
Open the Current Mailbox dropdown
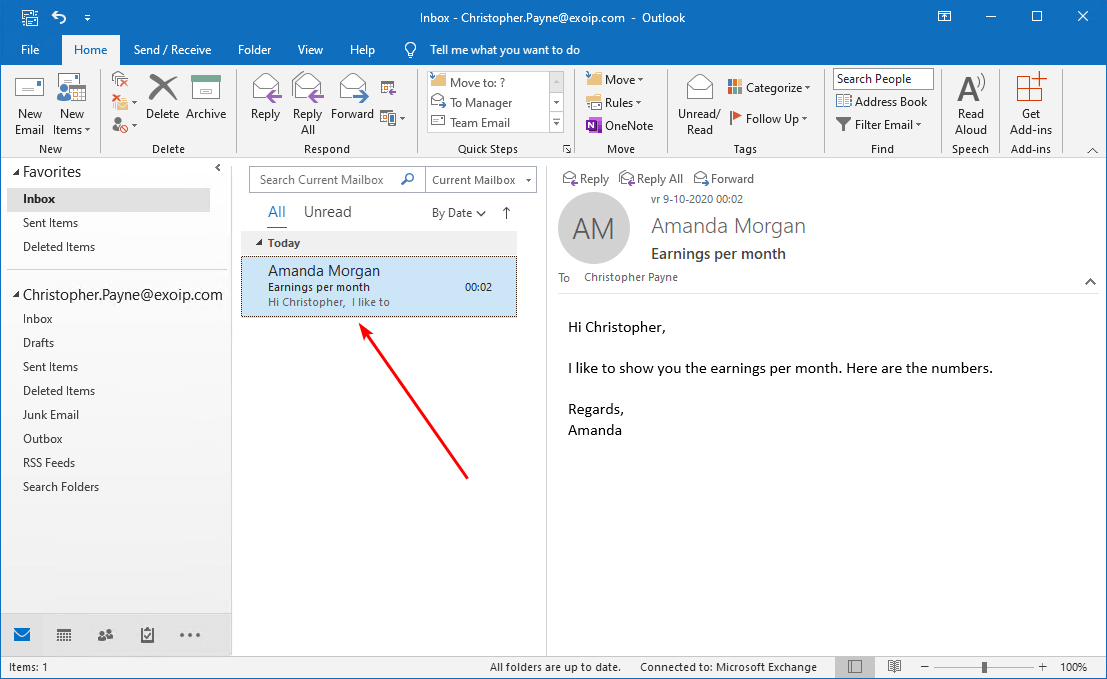click(480, 179)
